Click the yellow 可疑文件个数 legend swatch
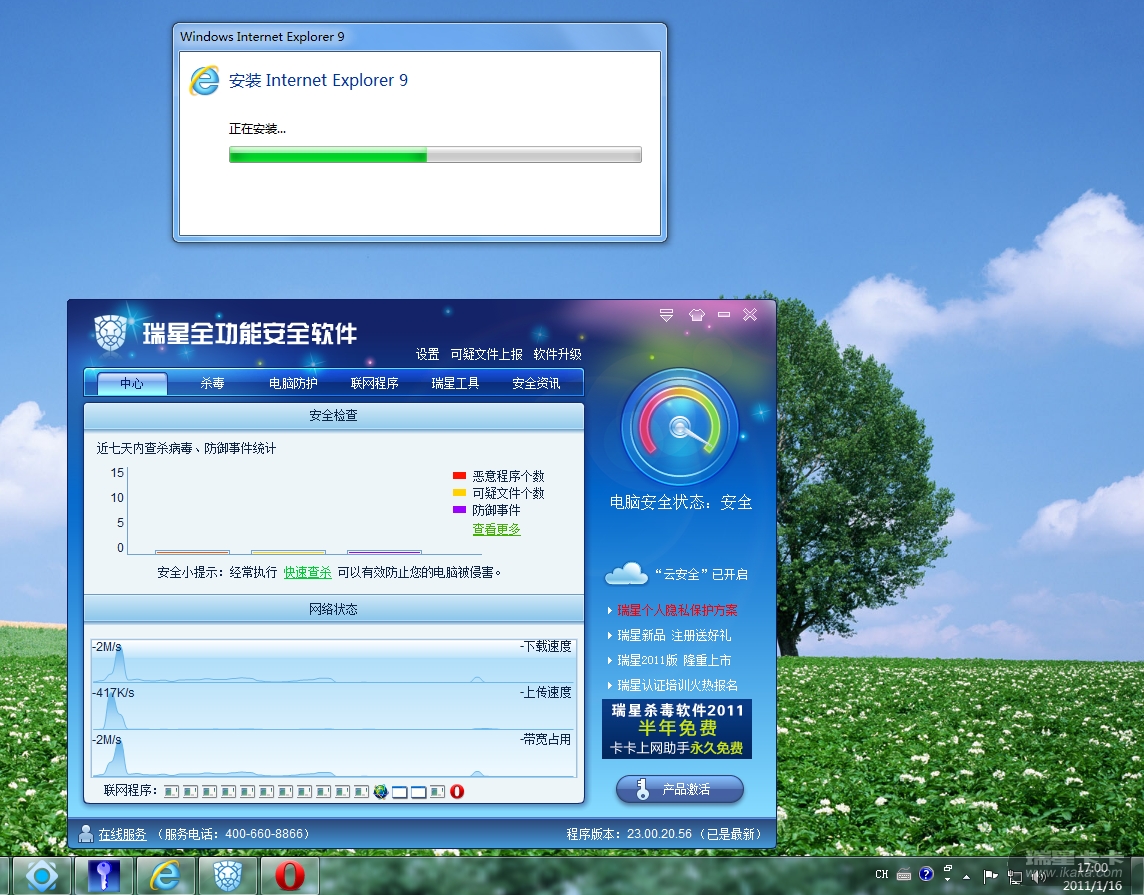The width and height of the screenshot is (1144, 895). click(x=460, y=493)
